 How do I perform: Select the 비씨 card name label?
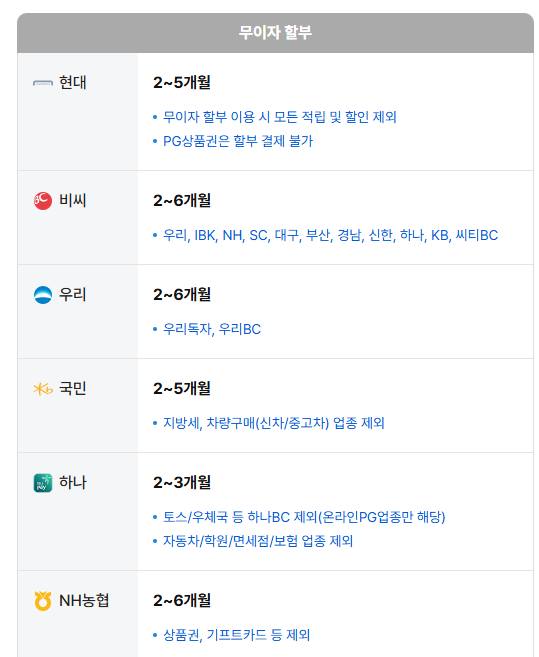point(73,200)
